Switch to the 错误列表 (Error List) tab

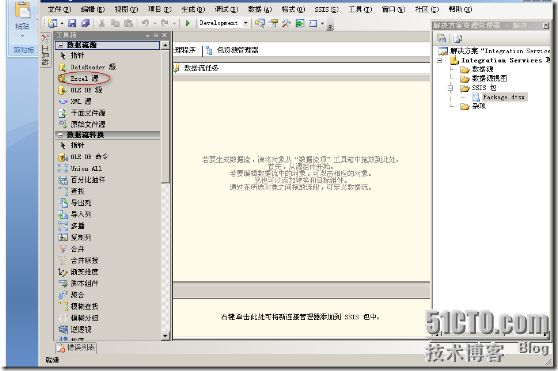77,347
